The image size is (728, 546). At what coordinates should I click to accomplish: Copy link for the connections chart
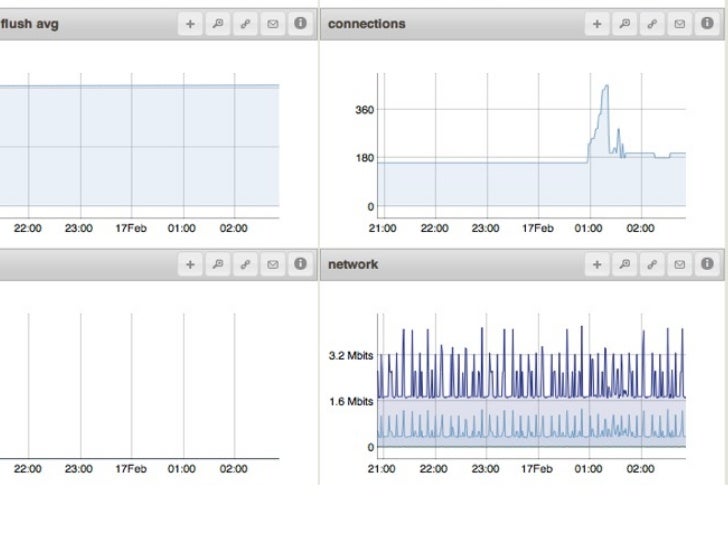click(x=652, y=24)
